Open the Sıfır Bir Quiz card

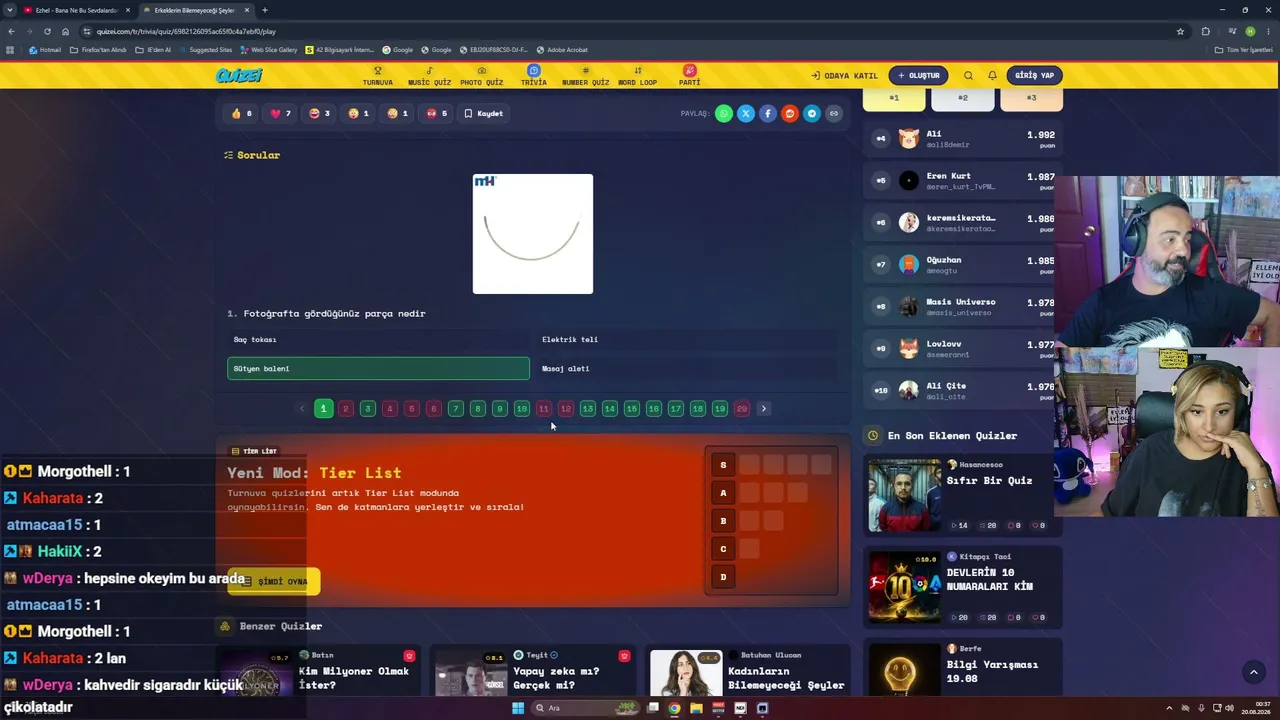tap(964, 495)
